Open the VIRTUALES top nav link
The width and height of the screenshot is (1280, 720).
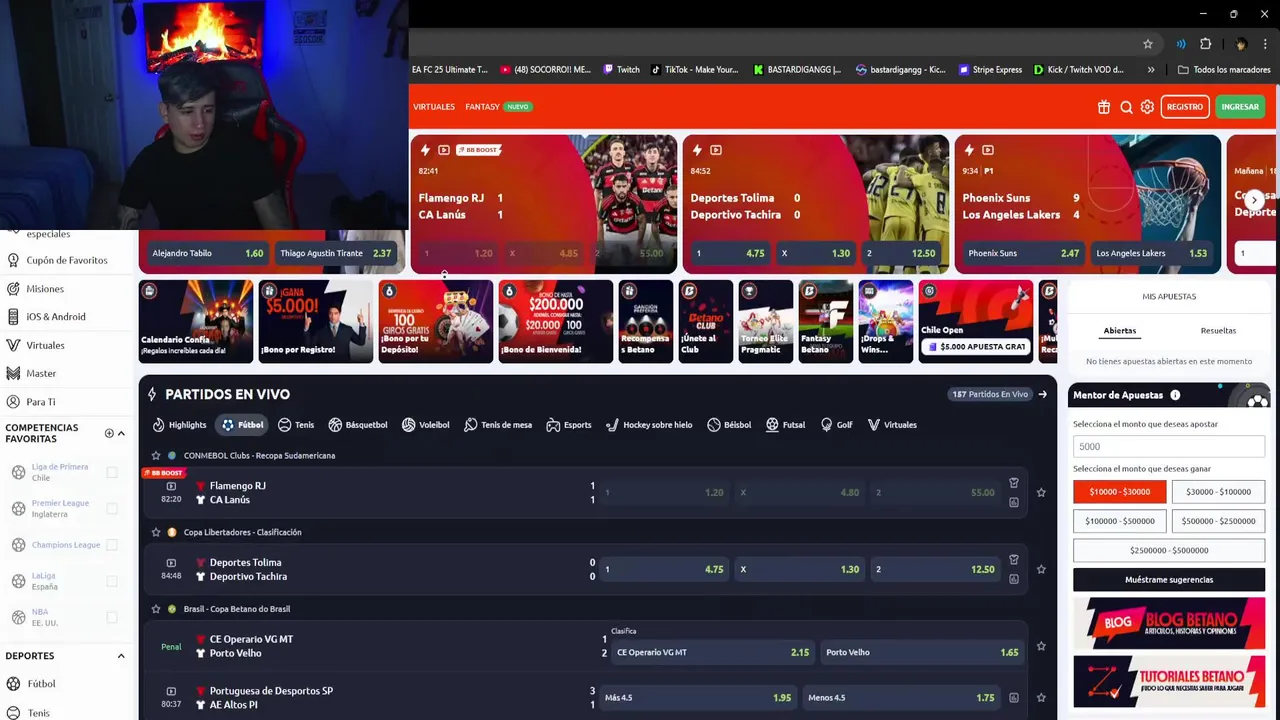[x=434, y=107]
